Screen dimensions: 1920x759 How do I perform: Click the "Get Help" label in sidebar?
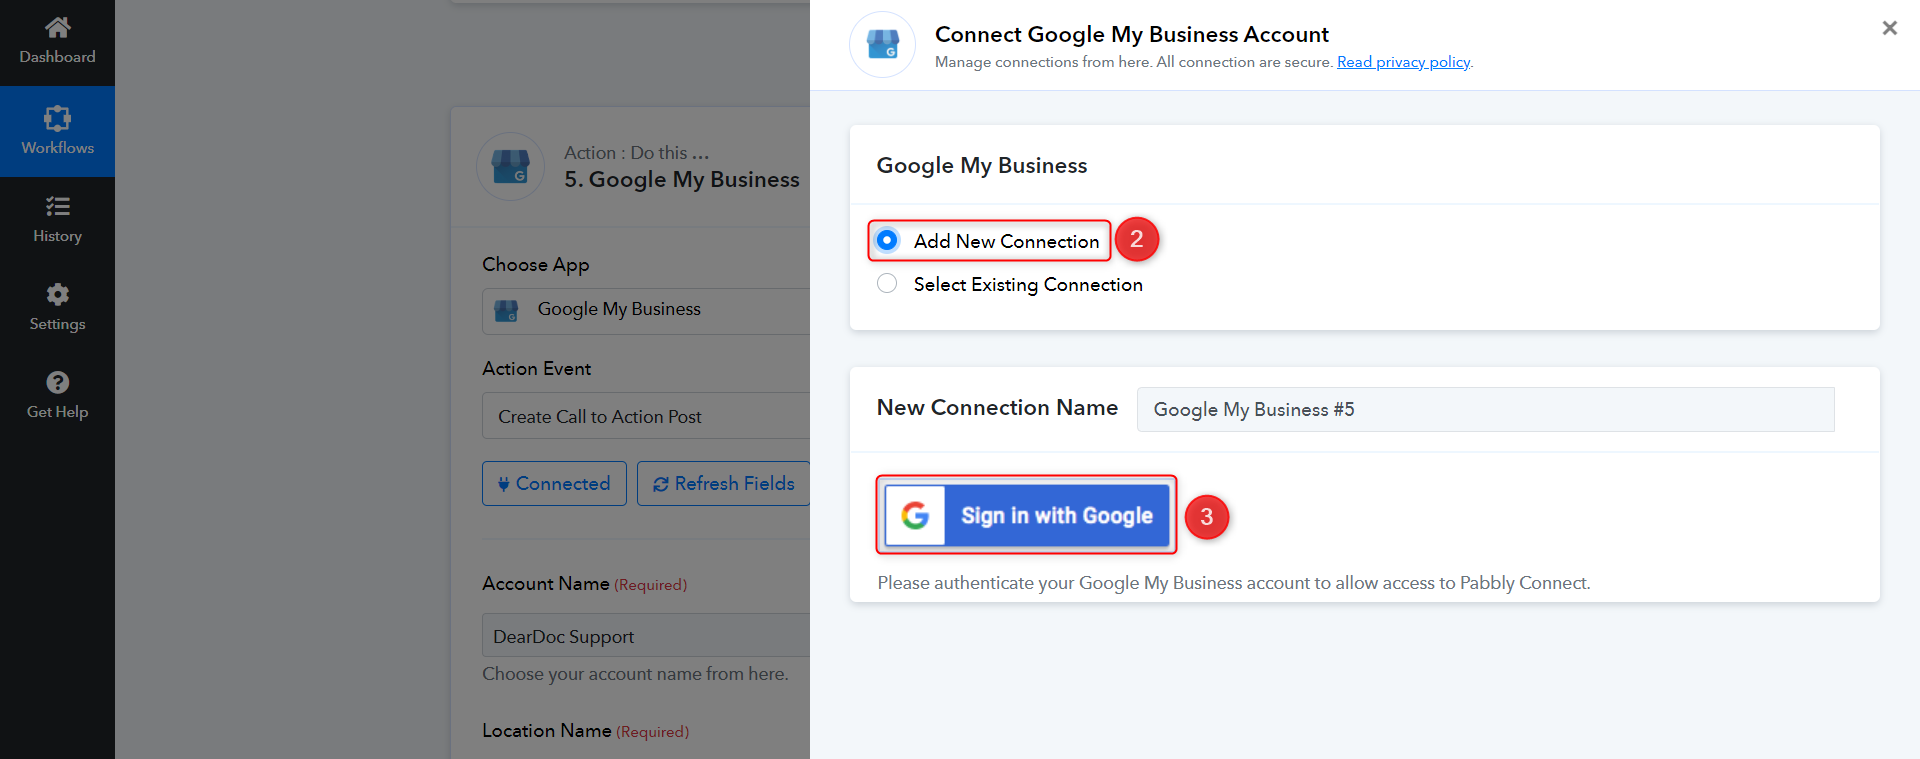point(57,412)
